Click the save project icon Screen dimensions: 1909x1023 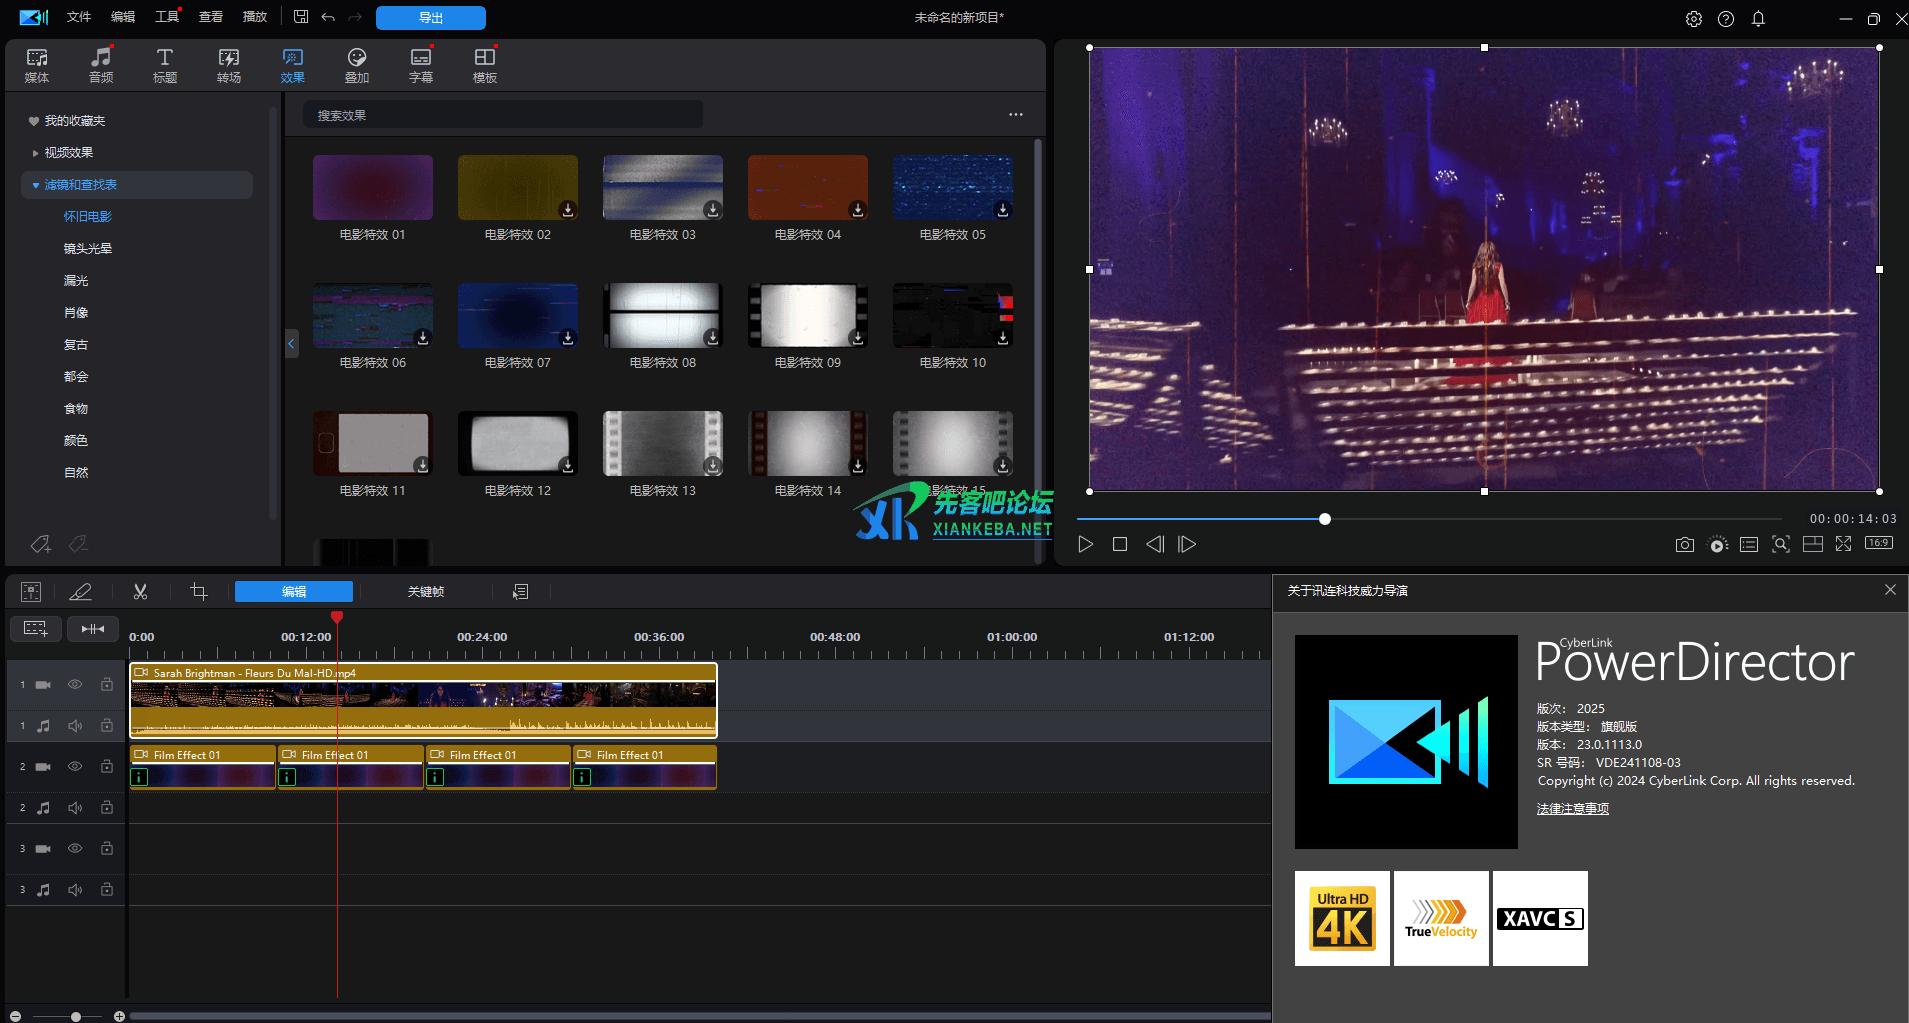[301, 17]
